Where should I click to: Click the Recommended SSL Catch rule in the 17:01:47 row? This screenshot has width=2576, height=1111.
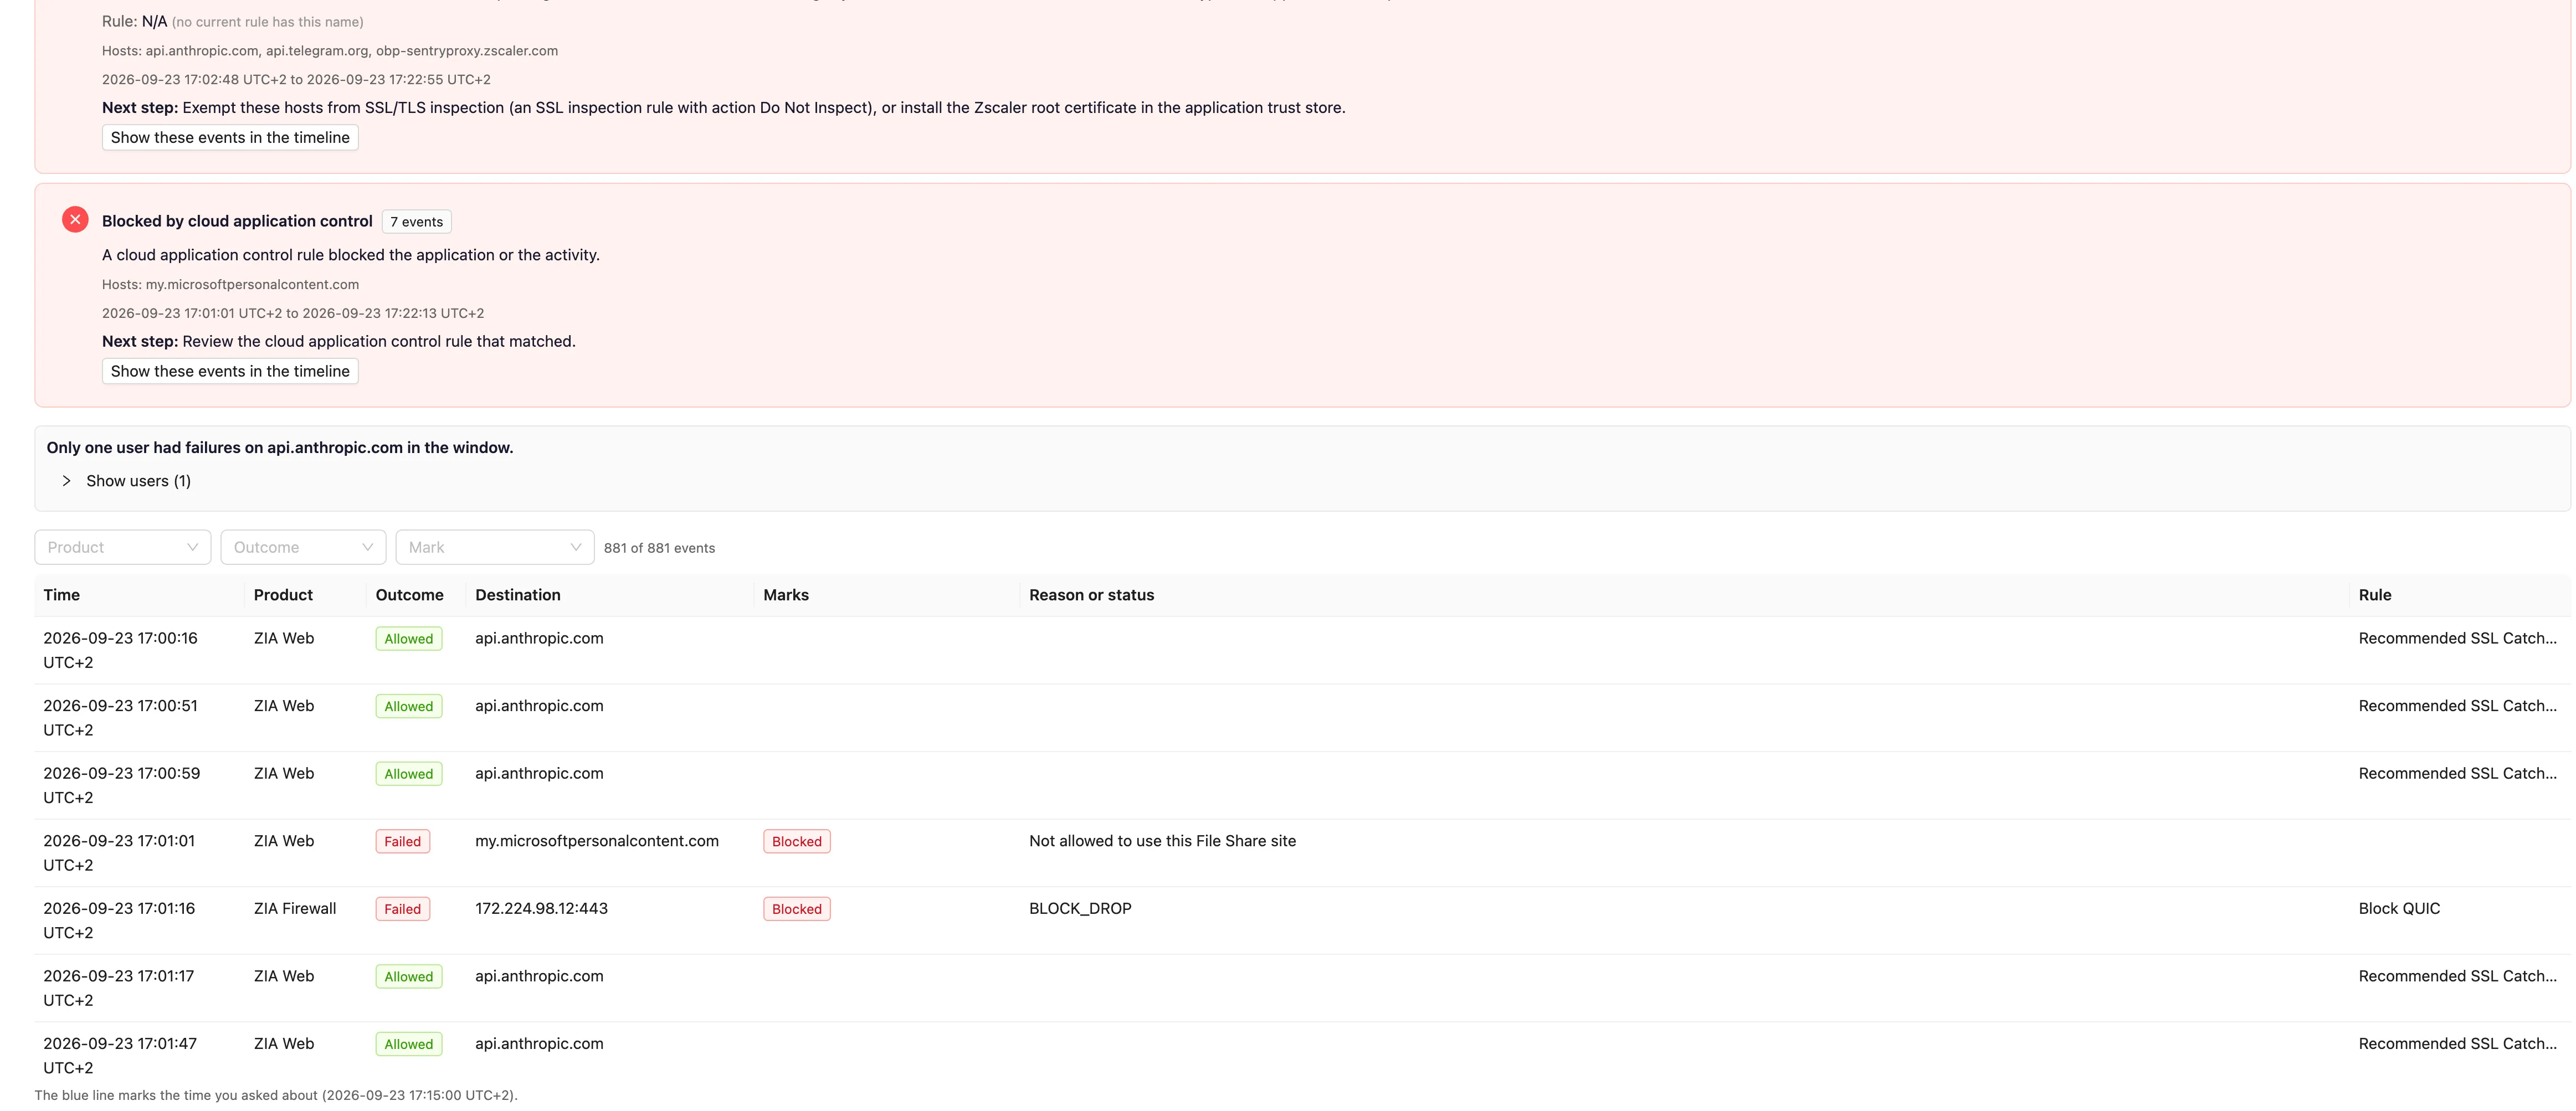[x=2457, y=1043]
